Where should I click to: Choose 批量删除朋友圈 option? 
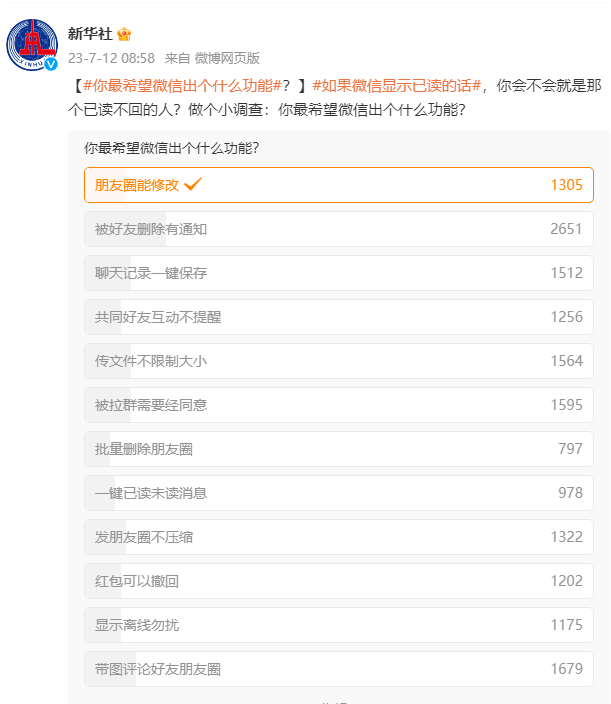(339, 449)
